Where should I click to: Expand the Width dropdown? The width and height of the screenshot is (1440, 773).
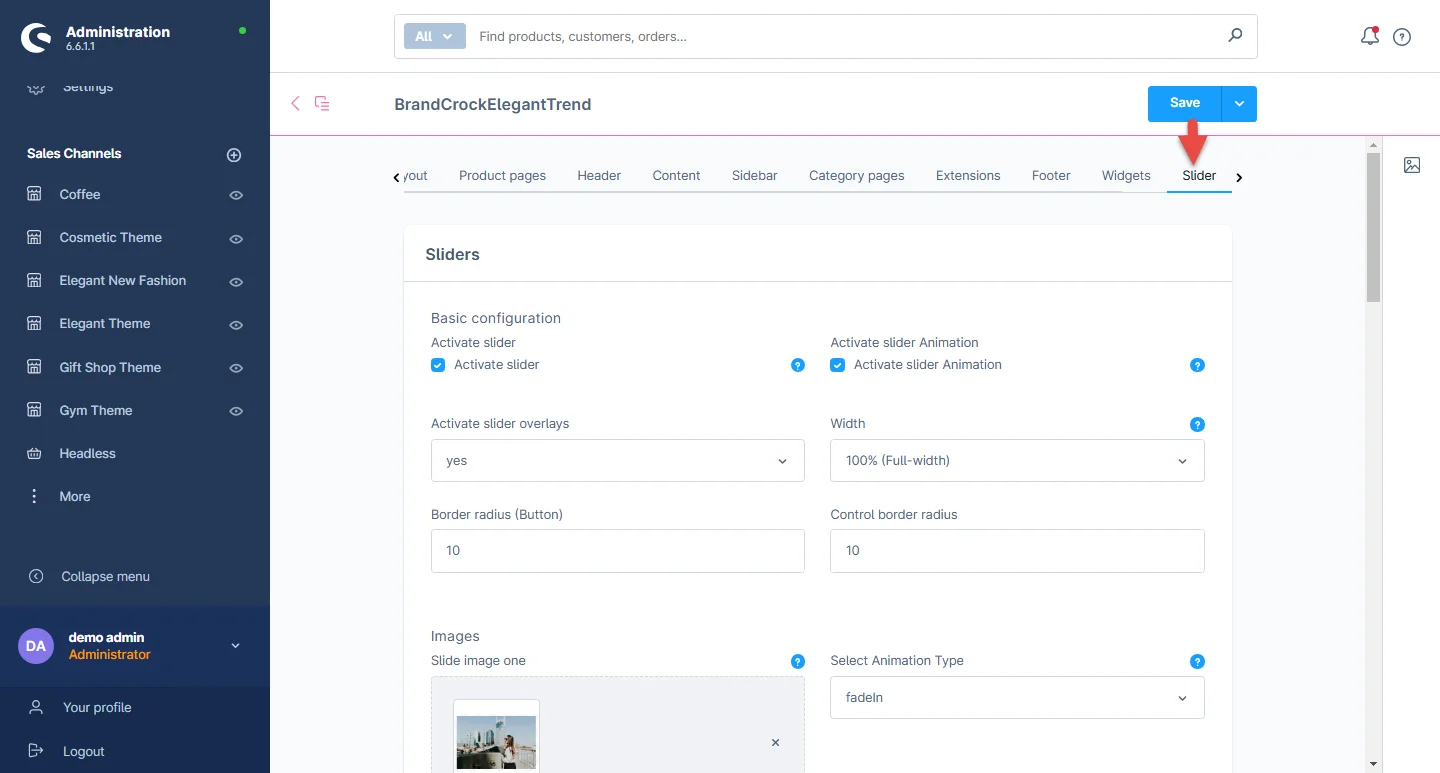point(1016,461)
